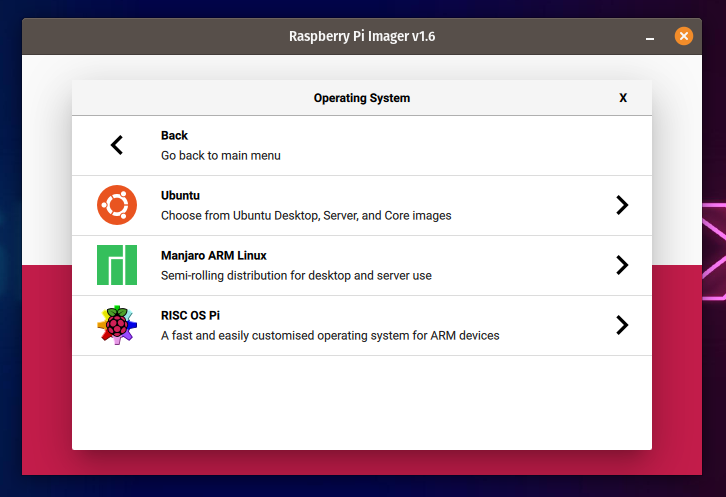The height and width of the screenshot is (497, 726).
Task: Click the RISC OS Pi raspberry icon
Action: (117, 325)
